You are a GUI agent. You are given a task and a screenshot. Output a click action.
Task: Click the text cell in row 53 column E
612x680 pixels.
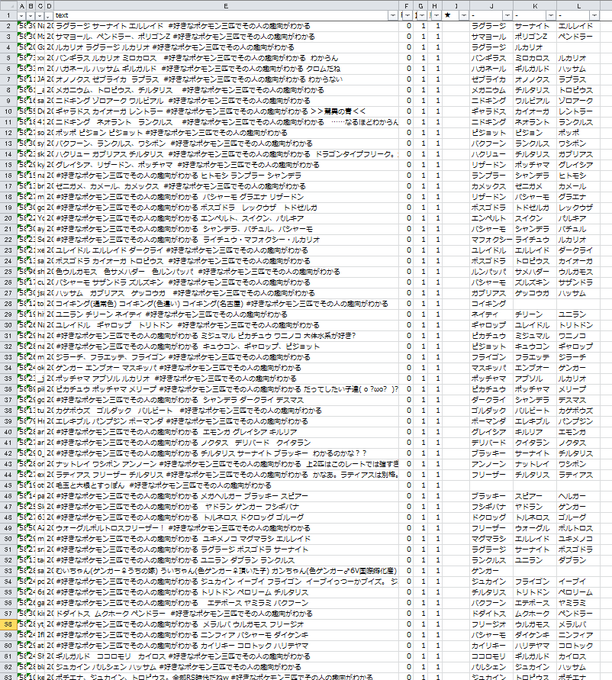226,571
